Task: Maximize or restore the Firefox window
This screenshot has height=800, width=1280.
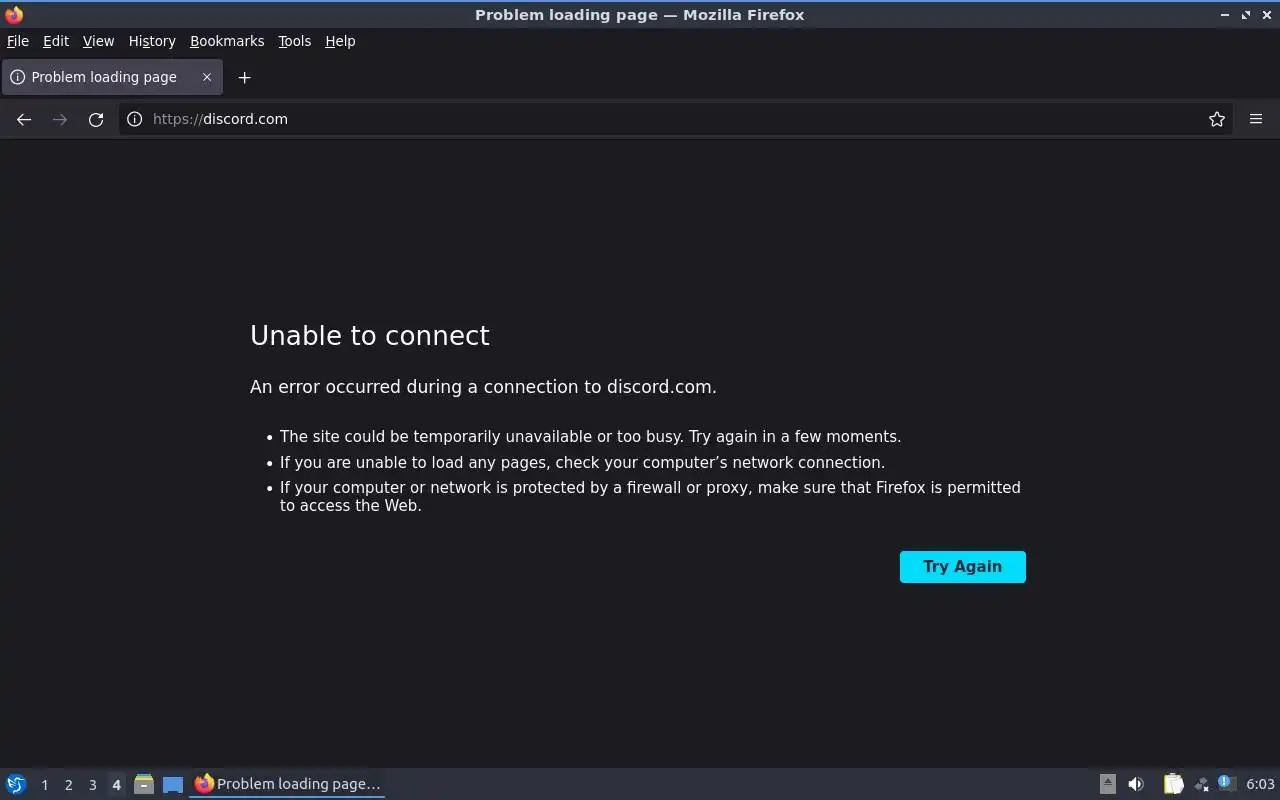Action: coord(1246,15)
